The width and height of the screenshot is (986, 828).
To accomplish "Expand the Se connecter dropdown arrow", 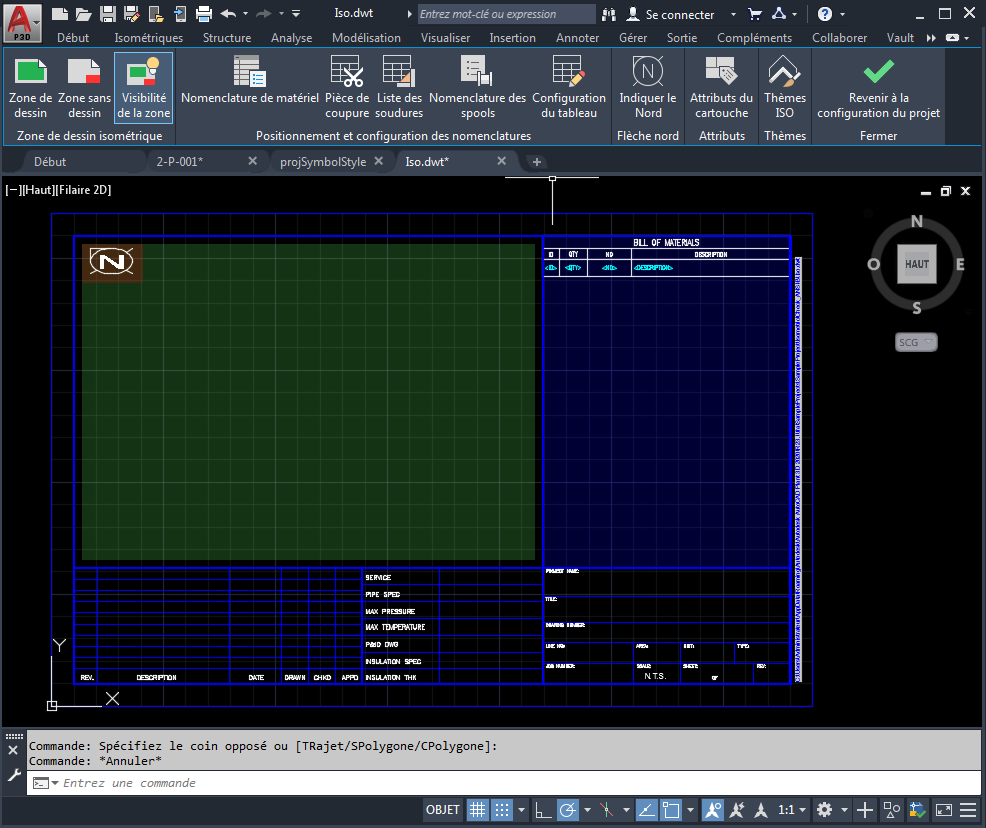I will (x=733, y=15).
